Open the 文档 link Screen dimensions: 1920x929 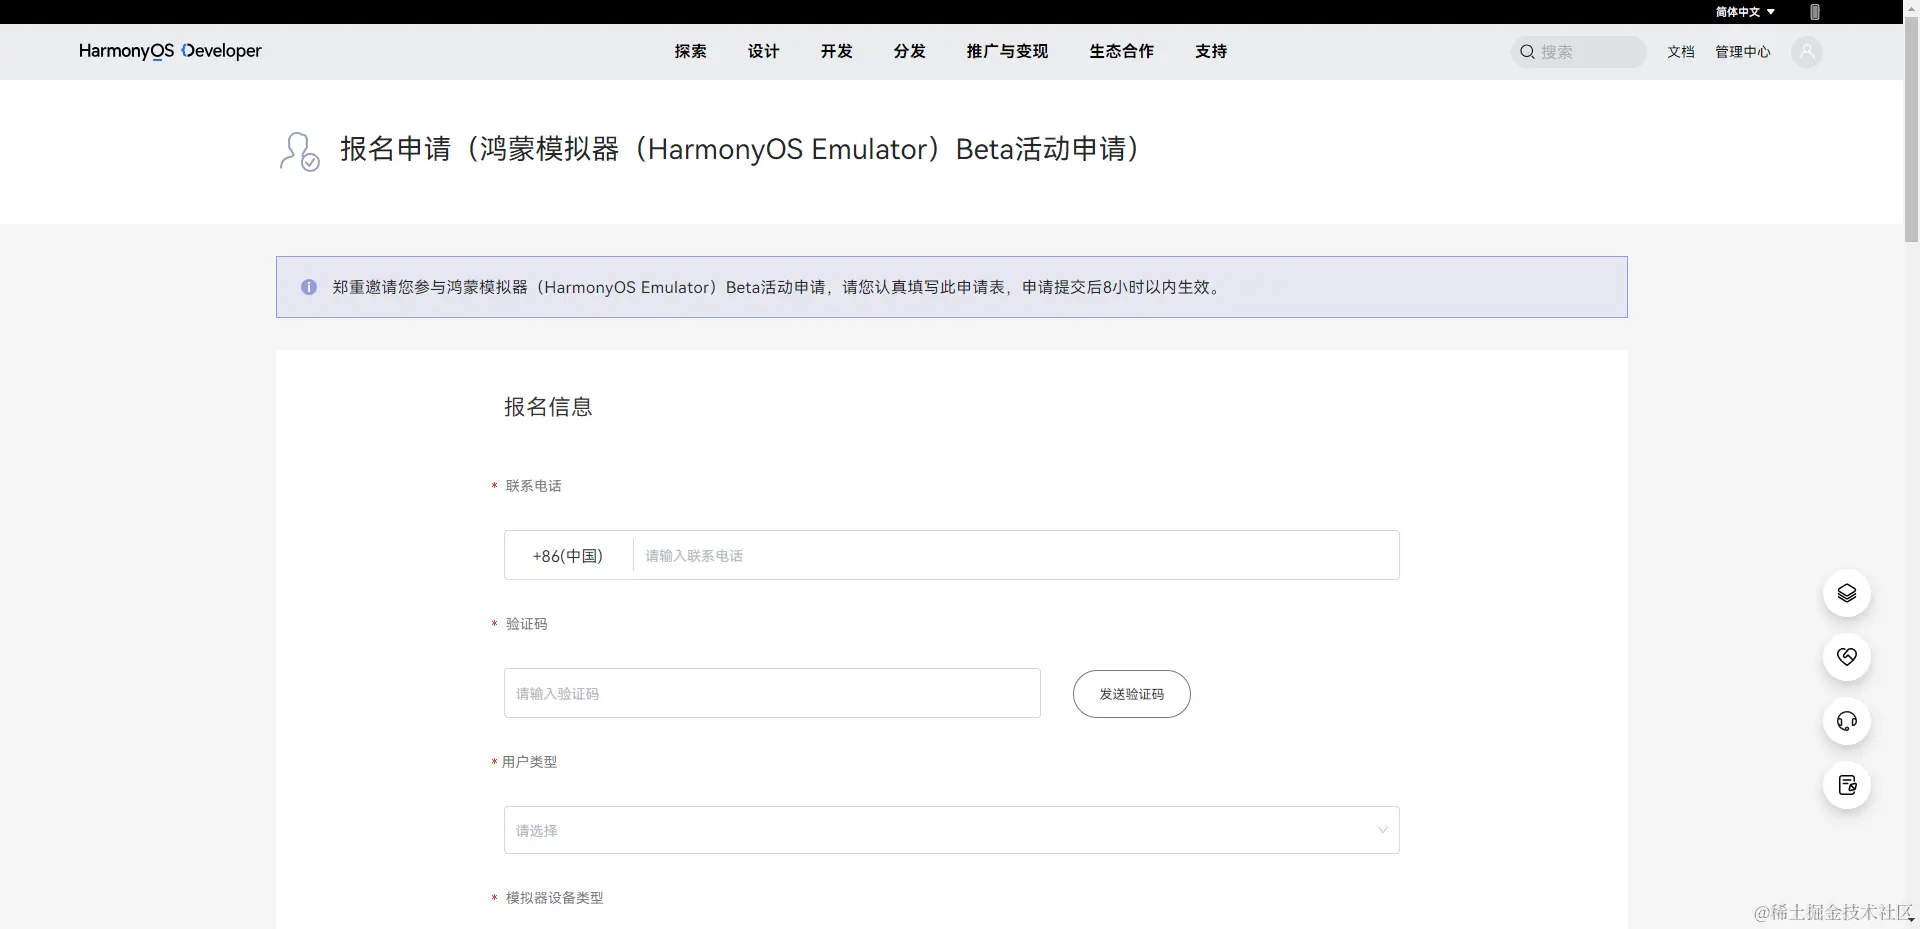point(1681,52)
